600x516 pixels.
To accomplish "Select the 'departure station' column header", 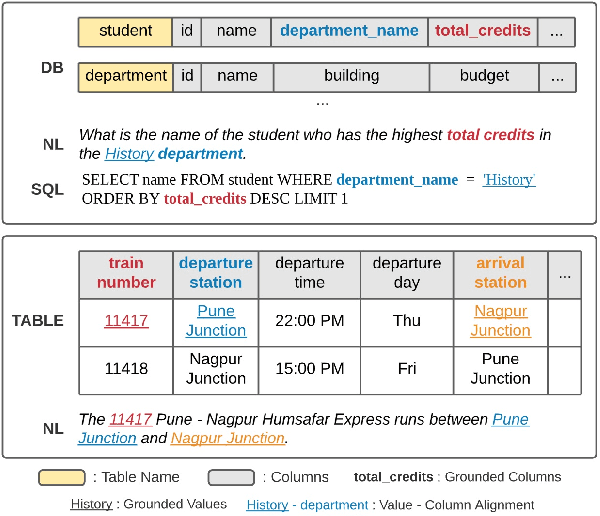I will (215, 273).
